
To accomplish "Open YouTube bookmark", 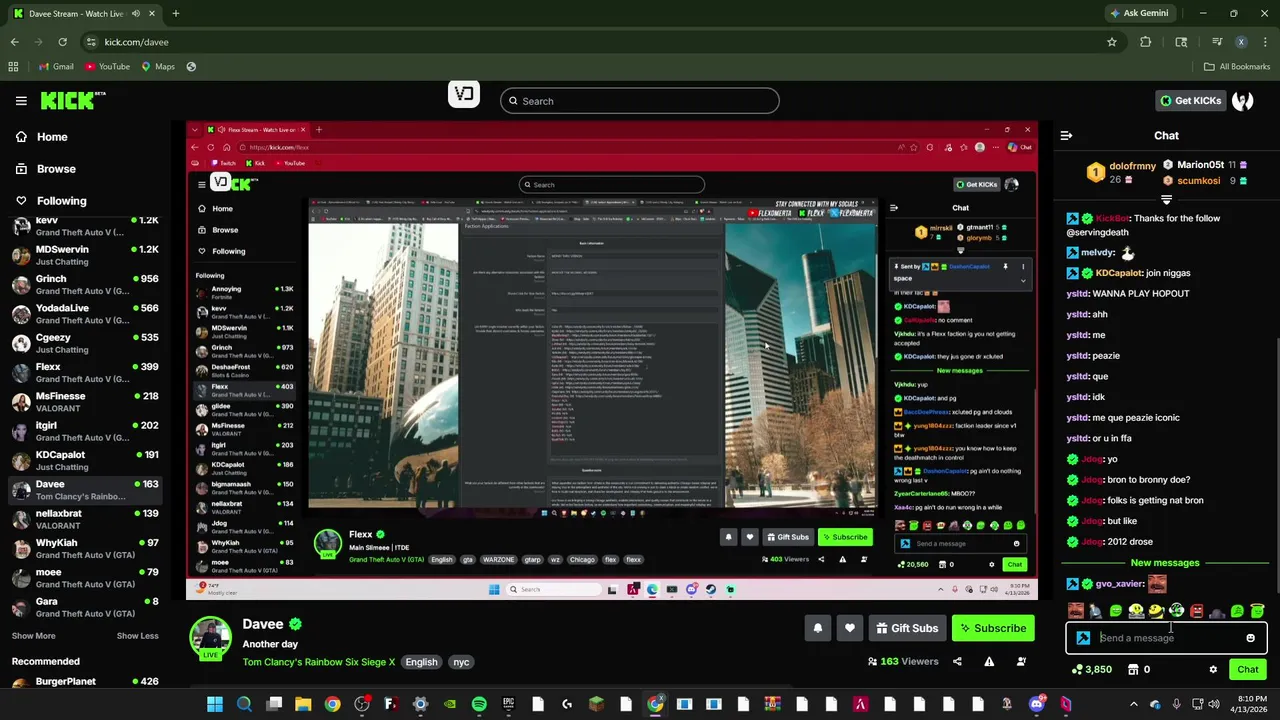I will pos(107,67).
